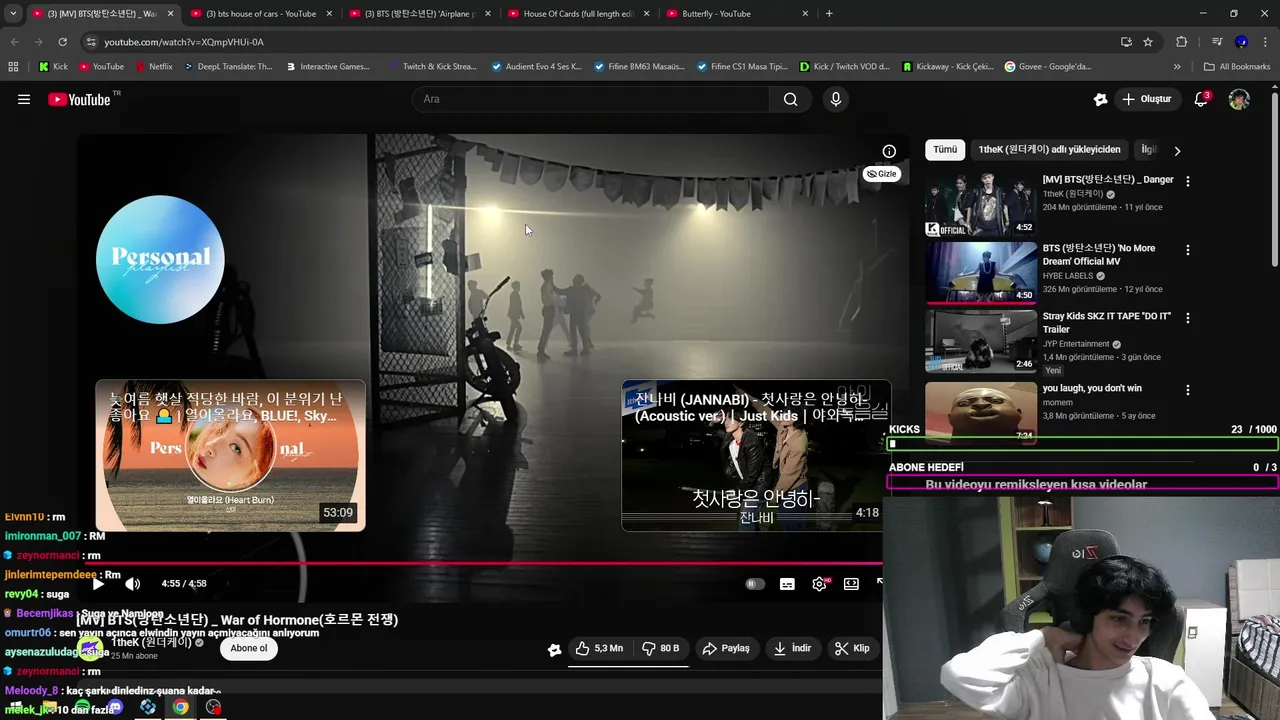
Task: Open the Netflix bookmark
Action: (153, 67)
